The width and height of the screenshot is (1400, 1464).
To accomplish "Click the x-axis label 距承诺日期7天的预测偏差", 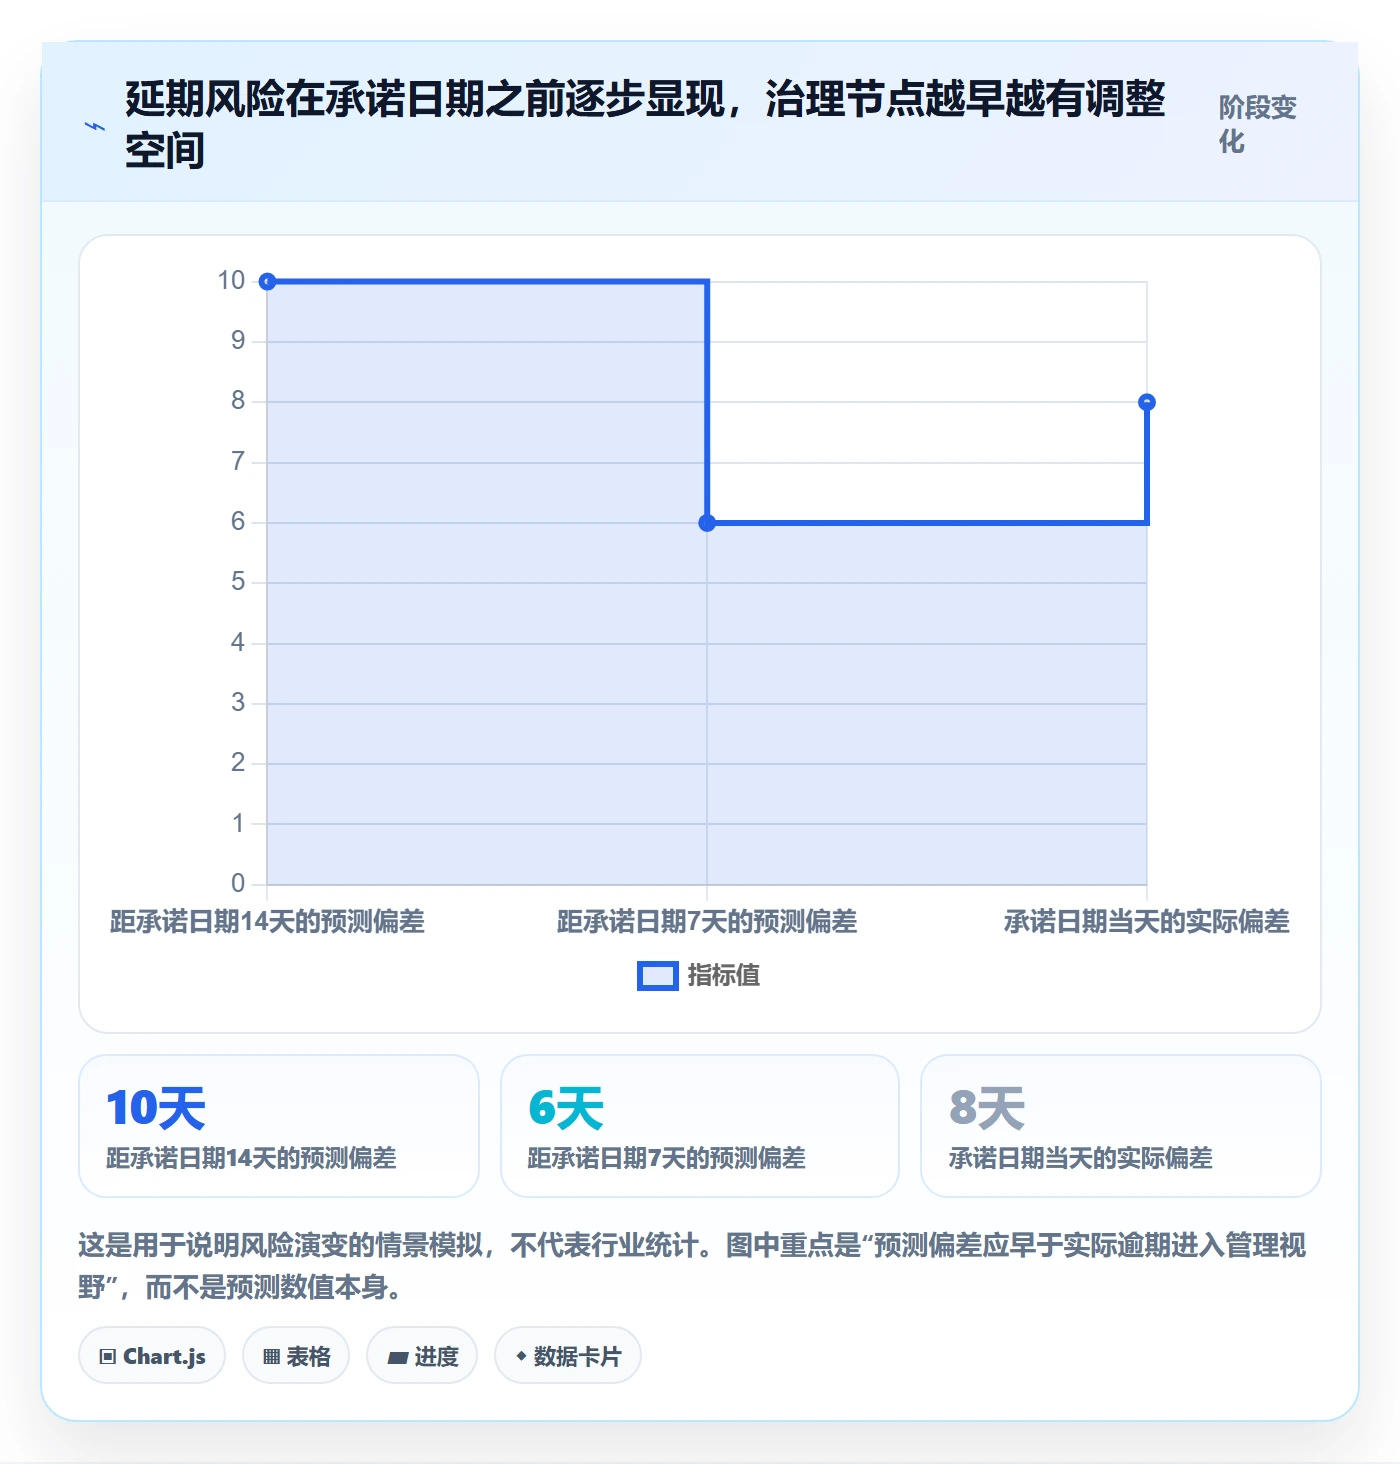I will click(707, 922).
